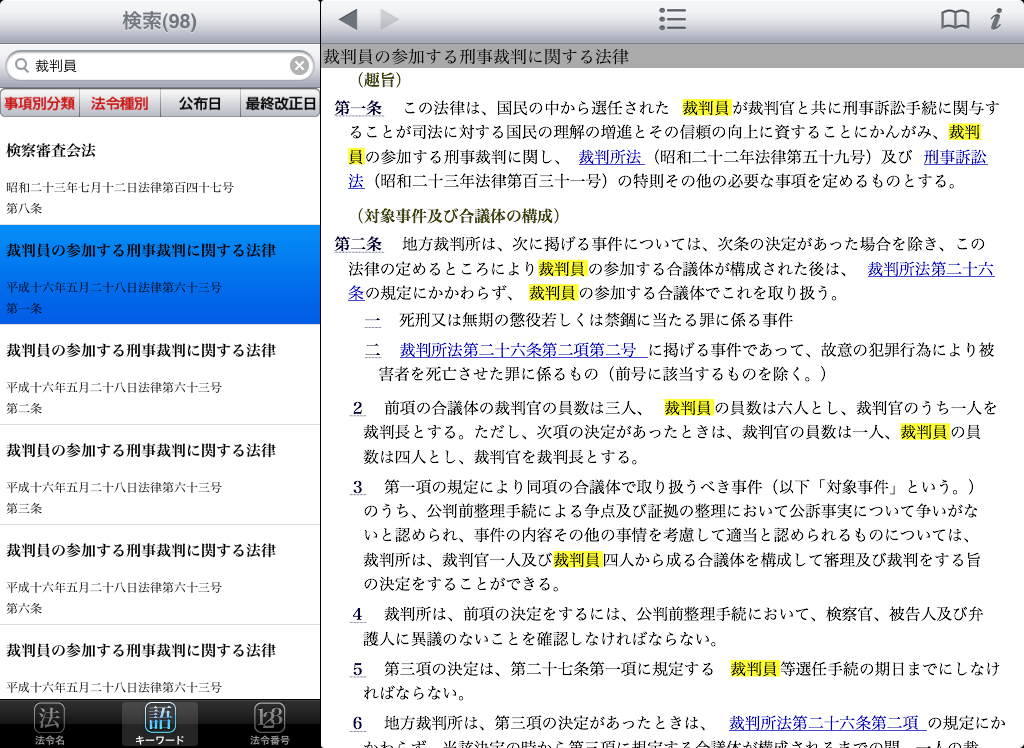
Task: Open the 裁判所法 link in 第一条
Action: click(x=608, y=157)
